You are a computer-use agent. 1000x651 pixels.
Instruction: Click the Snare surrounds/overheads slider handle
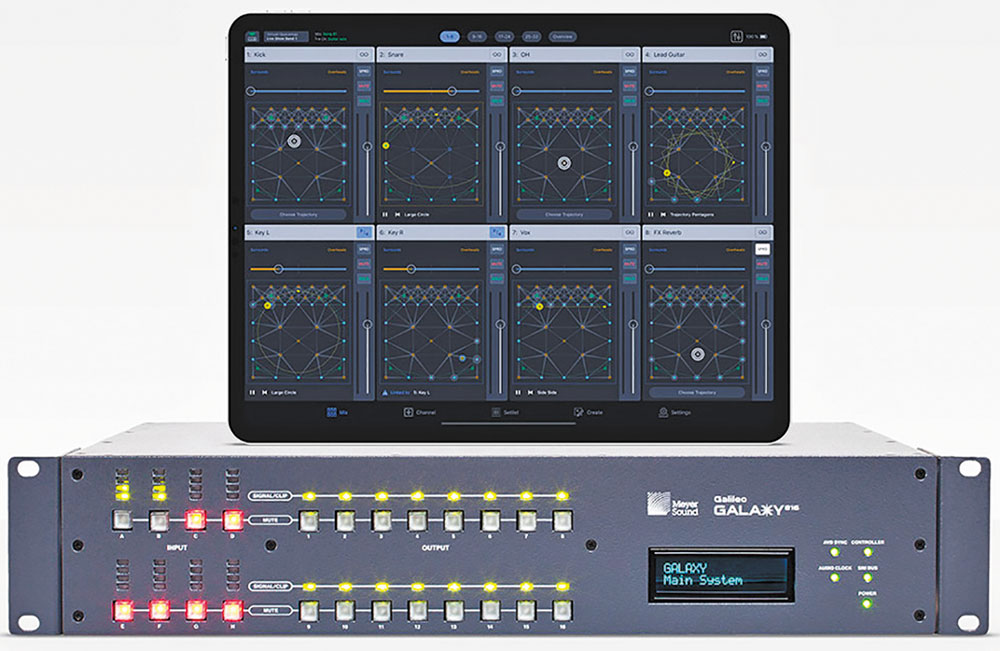(452, 90)
